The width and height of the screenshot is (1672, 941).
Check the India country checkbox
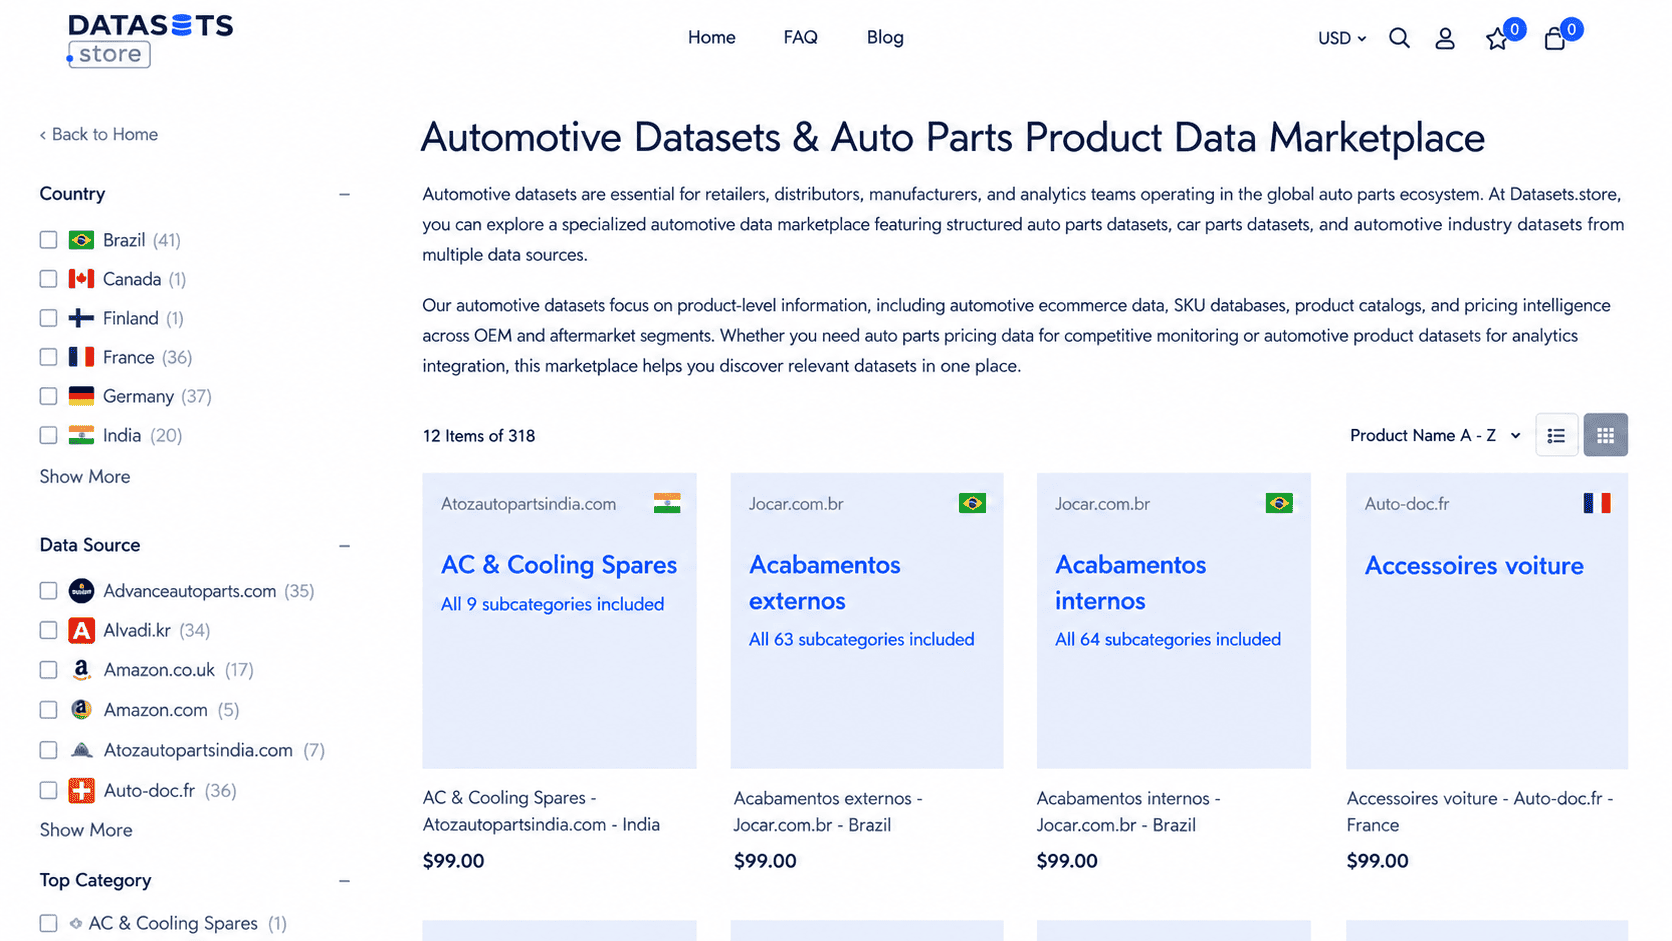tap(48, 435)
